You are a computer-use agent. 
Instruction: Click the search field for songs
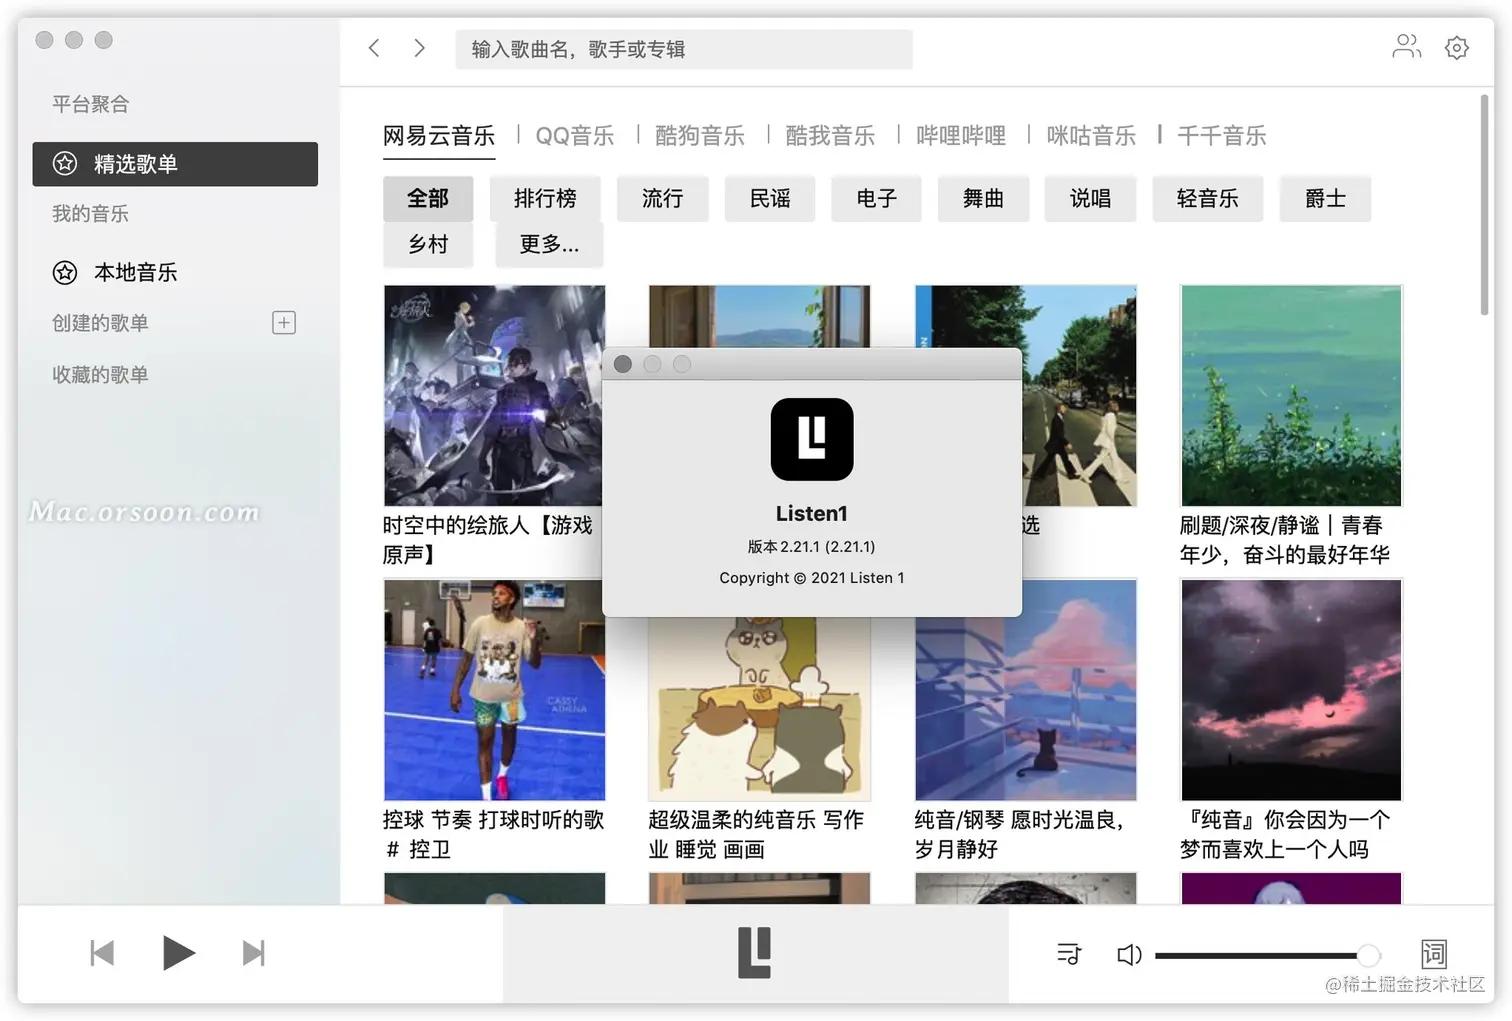[684, 49]
